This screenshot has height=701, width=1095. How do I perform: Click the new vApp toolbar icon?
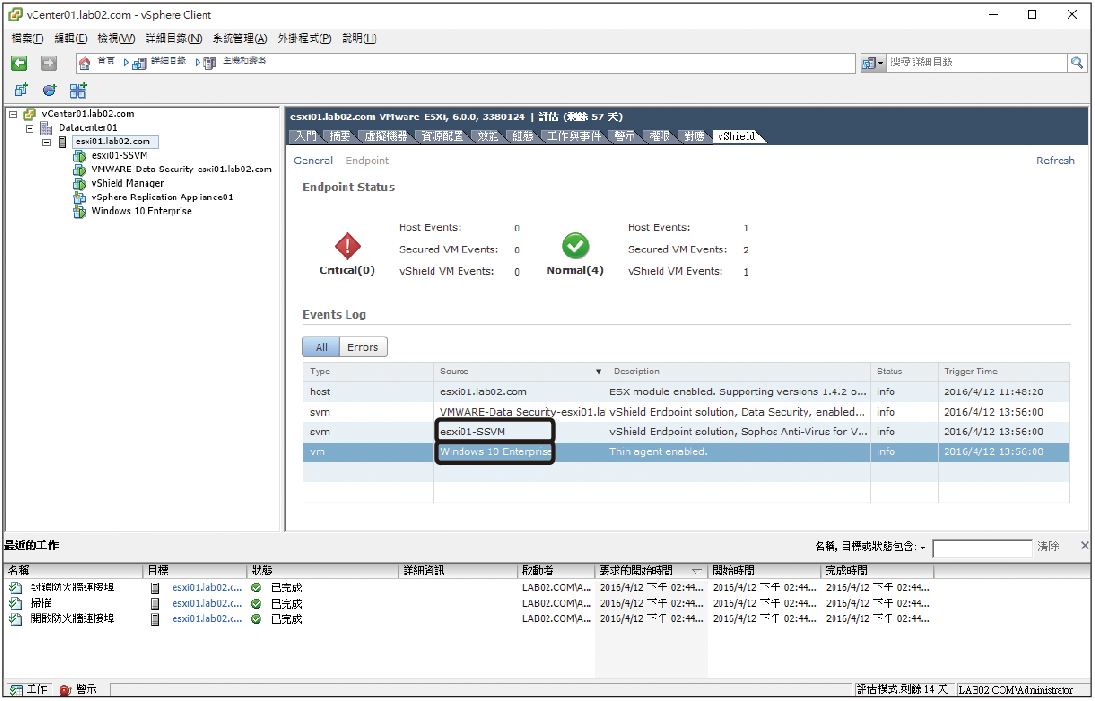pos(78,90)
